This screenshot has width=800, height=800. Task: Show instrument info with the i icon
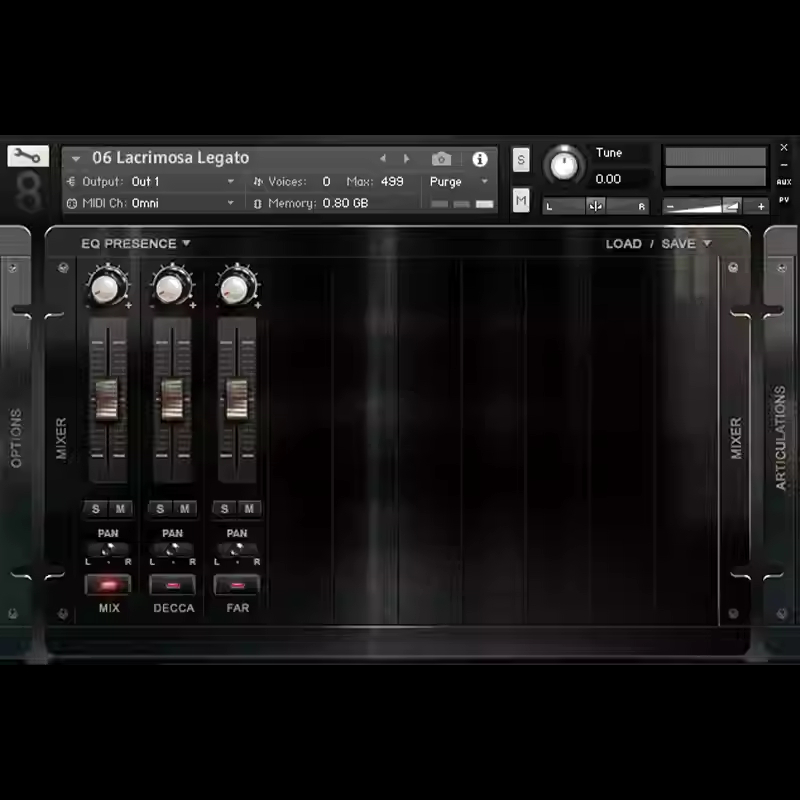point(480,159)
